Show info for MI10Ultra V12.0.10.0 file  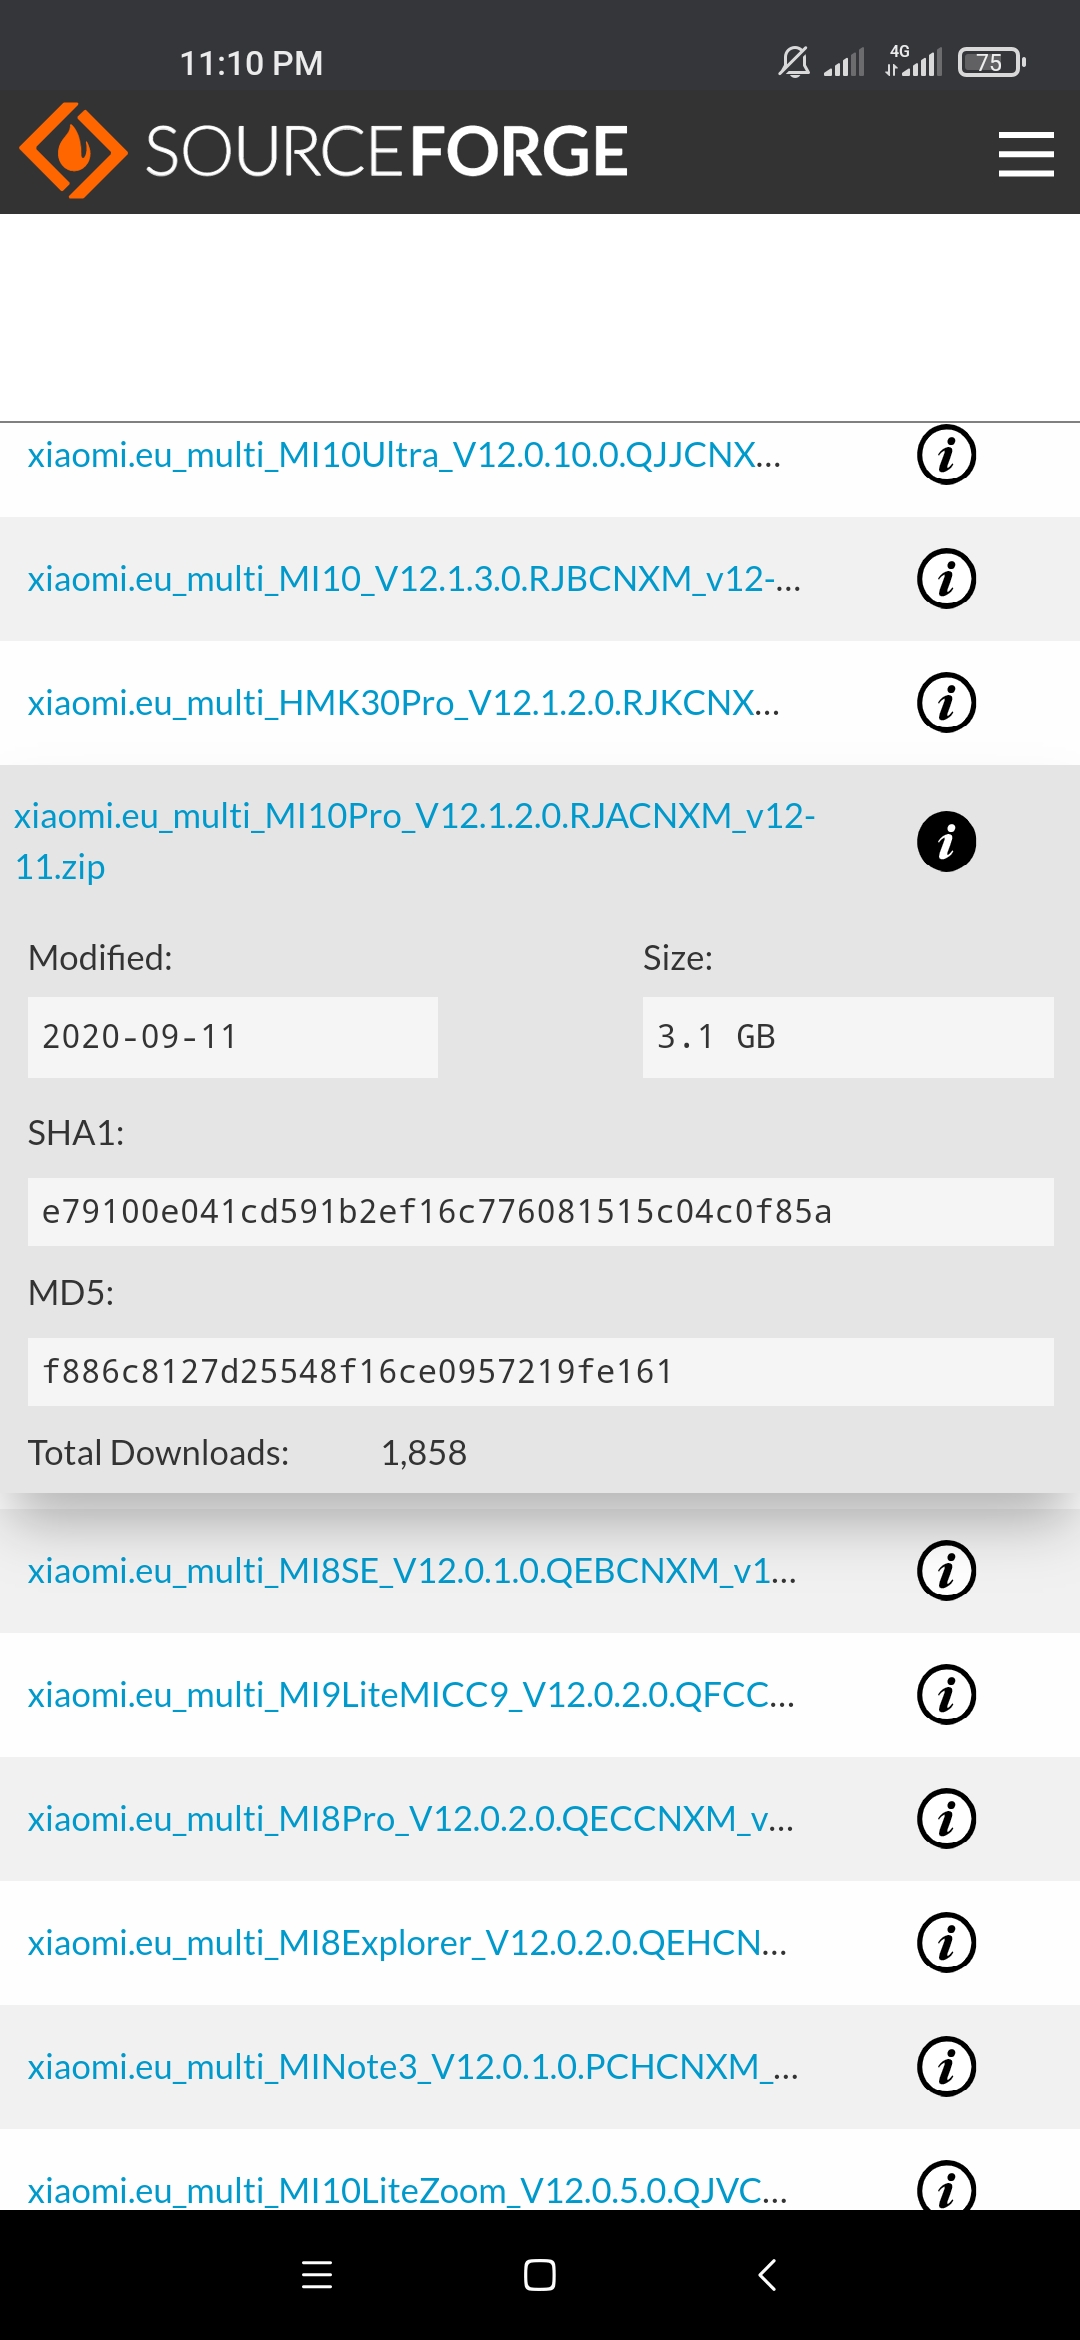[x=946, y=455]
